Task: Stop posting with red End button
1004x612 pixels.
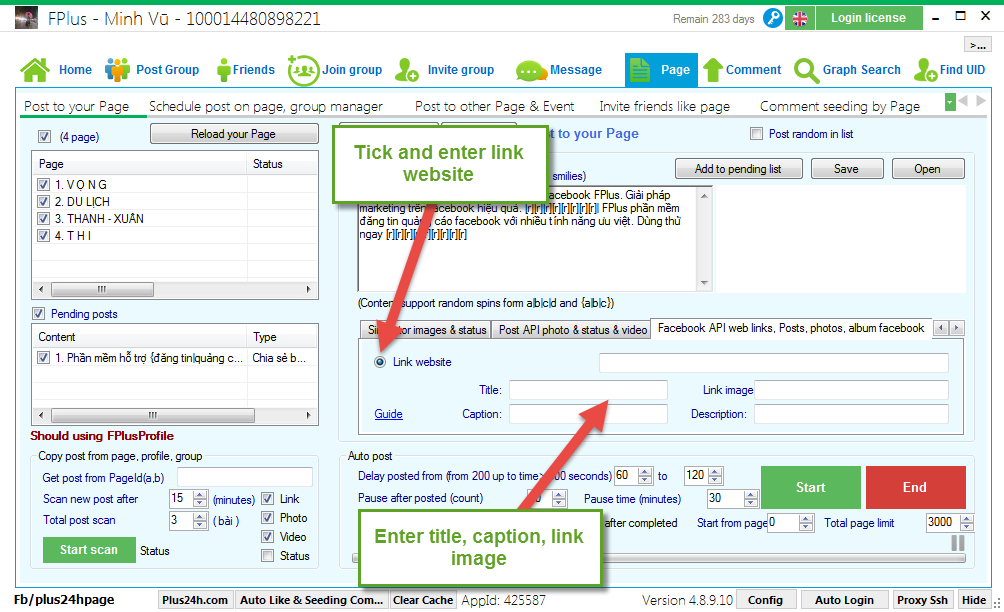Action: (x=915, y=487)
